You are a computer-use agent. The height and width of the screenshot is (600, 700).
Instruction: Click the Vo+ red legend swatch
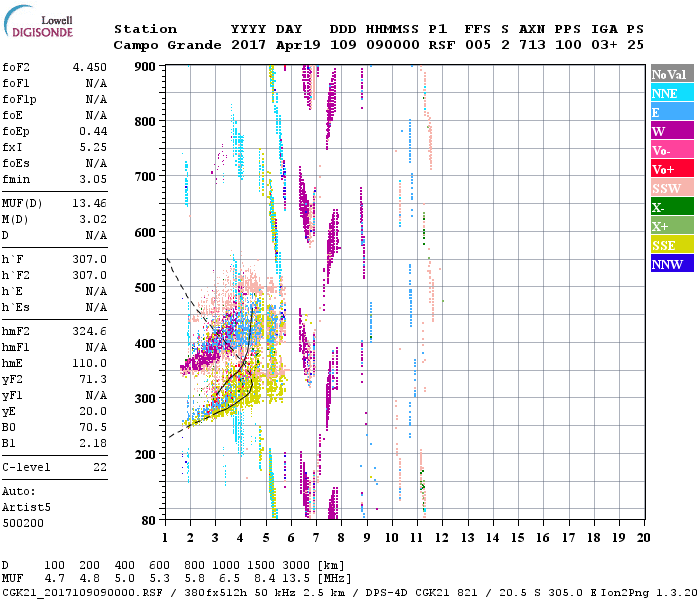[x=672, y=169]
